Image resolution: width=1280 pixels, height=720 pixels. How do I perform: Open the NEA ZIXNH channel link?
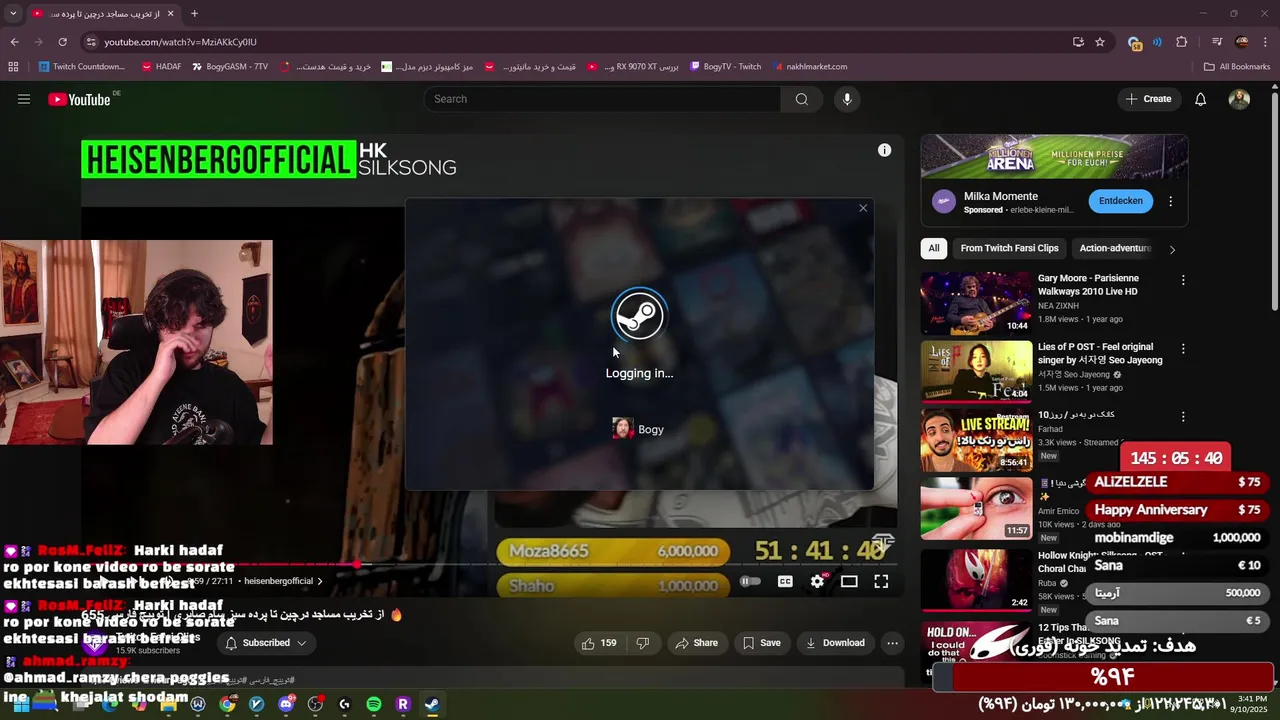(x=1058, y=306)
